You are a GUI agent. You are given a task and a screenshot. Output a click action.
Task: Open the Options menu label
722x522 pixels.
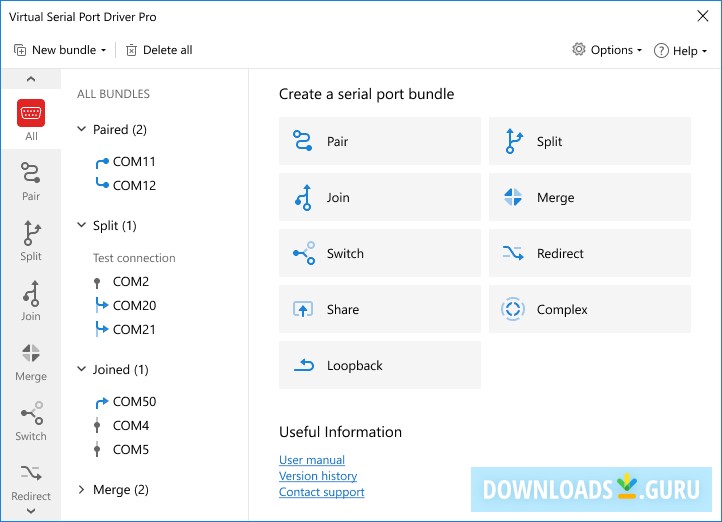(611, 50)
